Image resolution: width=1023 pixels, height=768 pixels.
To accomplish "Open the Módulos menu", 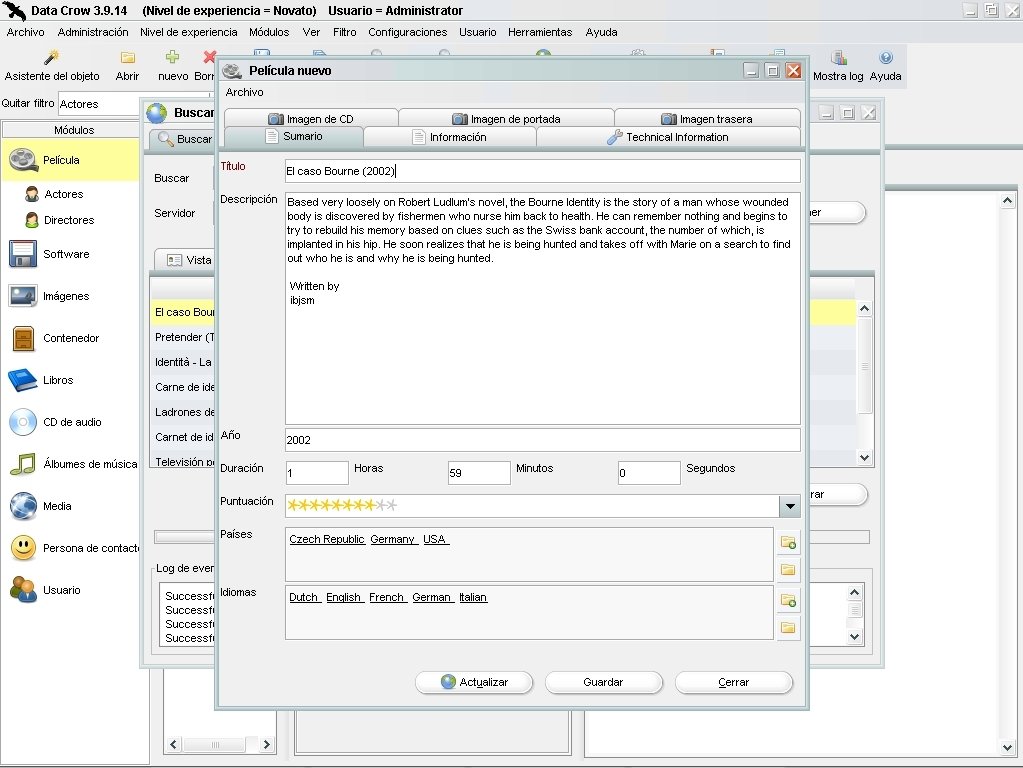I will point(269,32).
